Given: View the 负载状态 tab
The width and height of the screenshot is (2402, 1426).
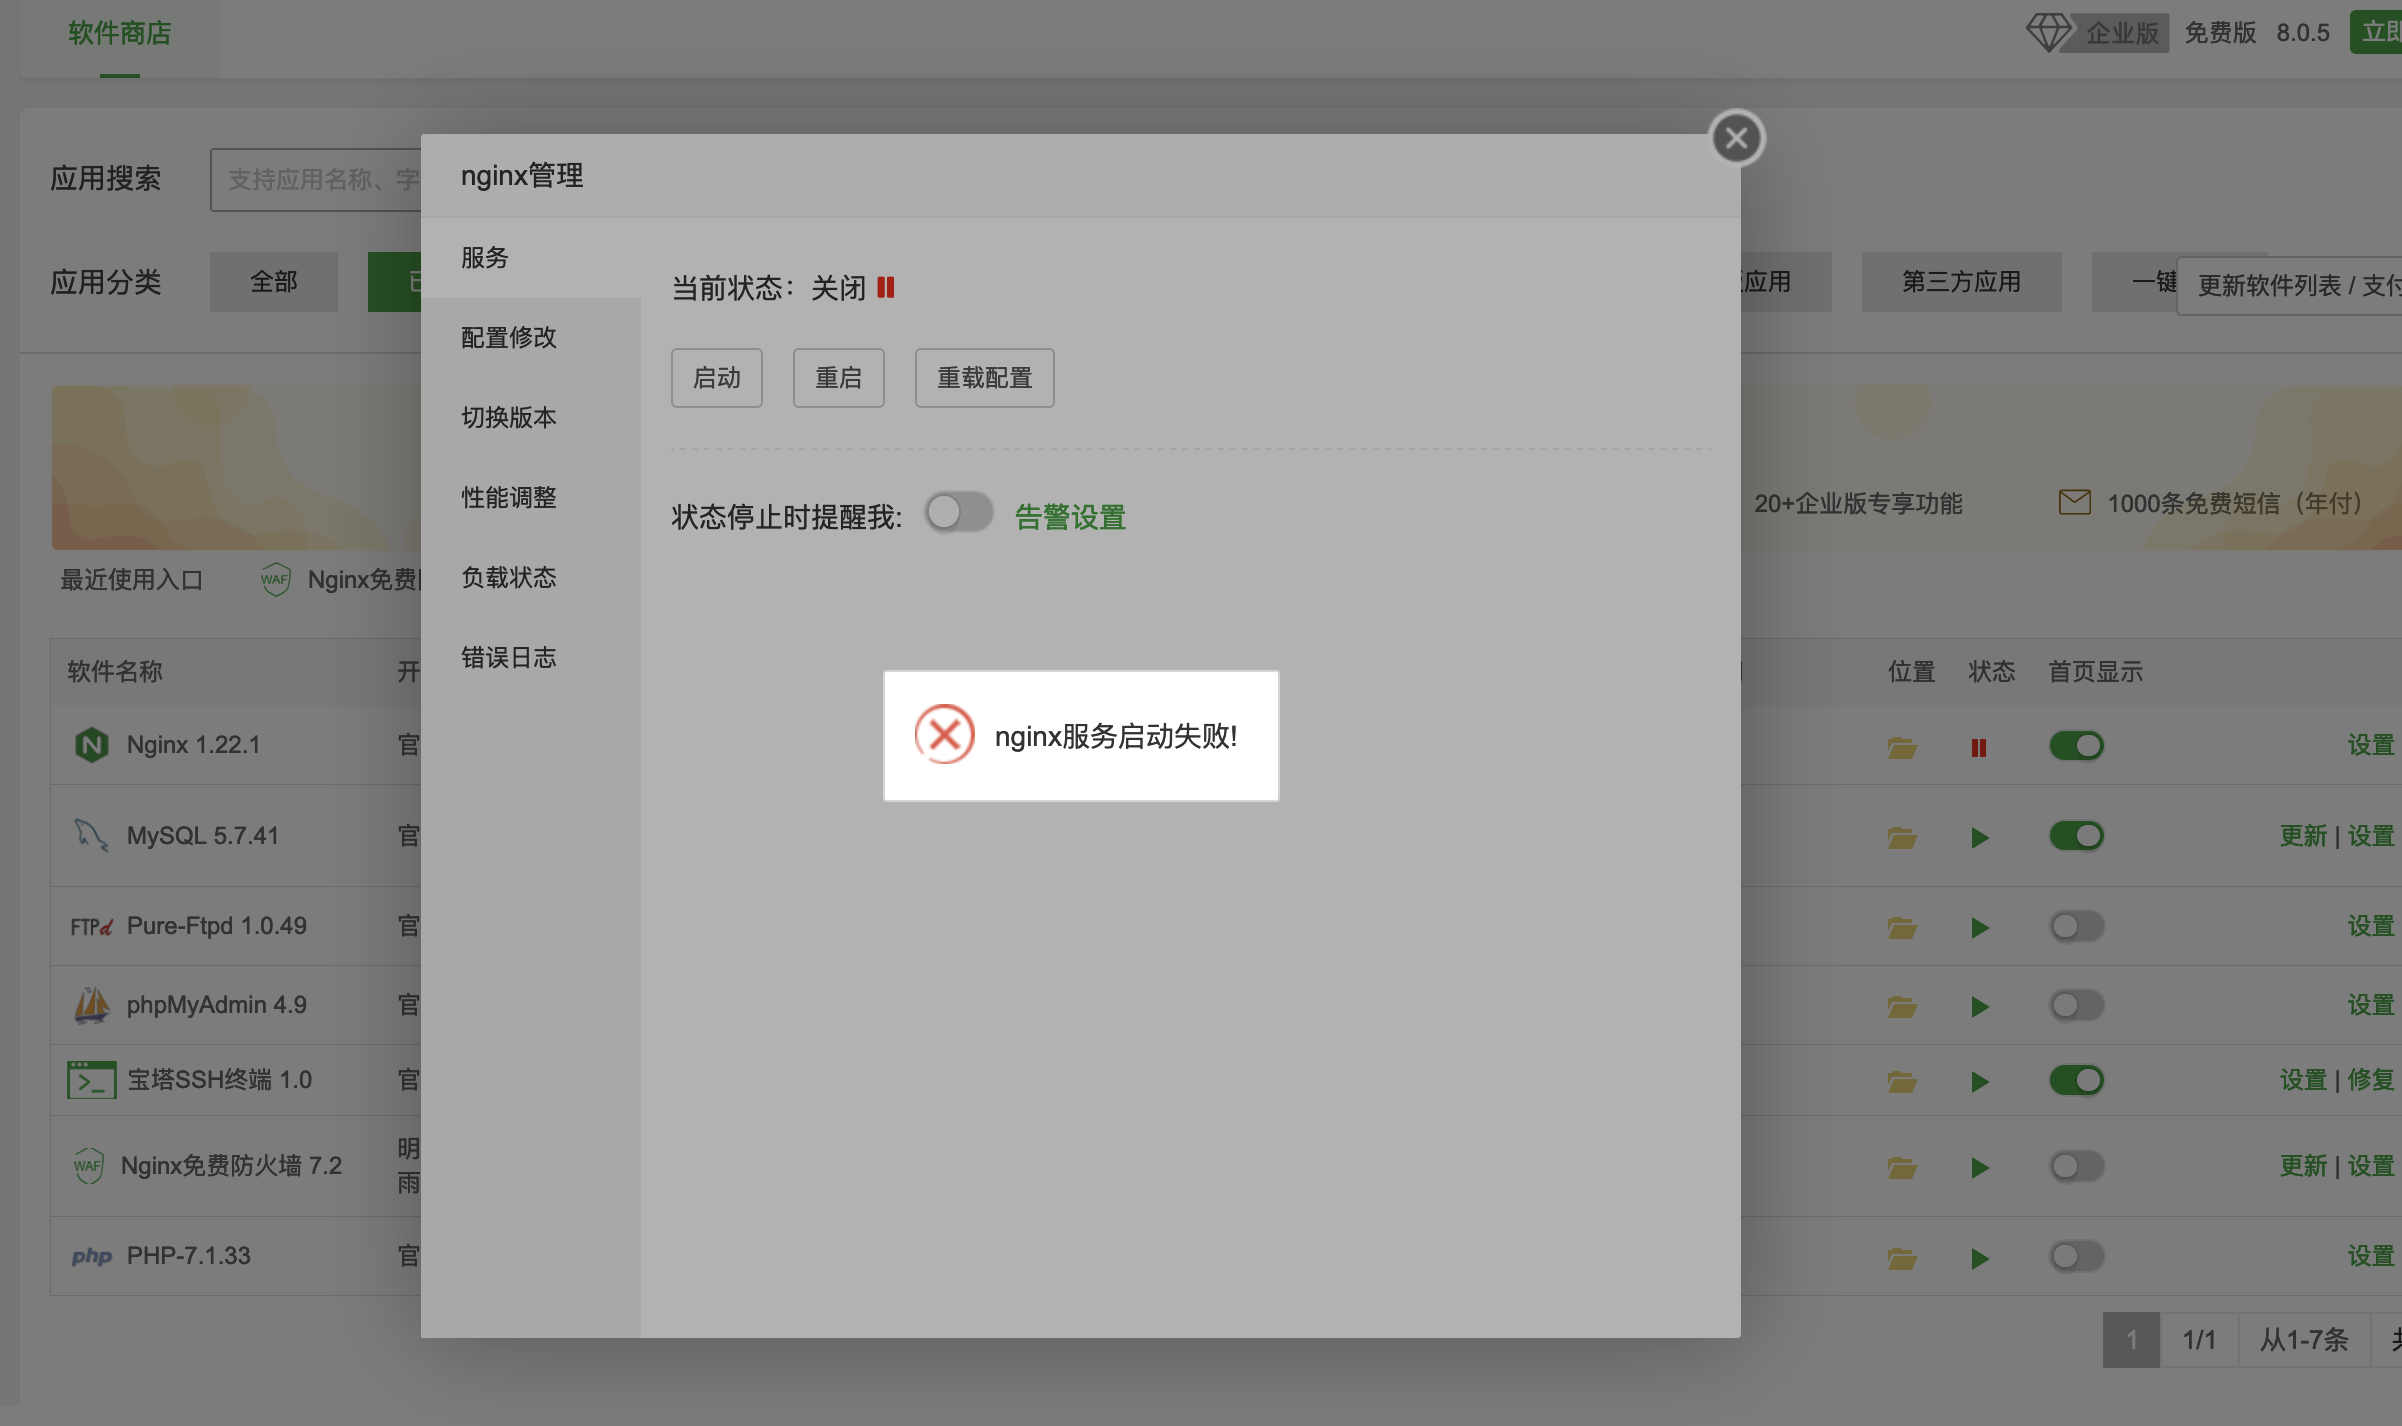Looking at the screenshot, I should (531, 578).
